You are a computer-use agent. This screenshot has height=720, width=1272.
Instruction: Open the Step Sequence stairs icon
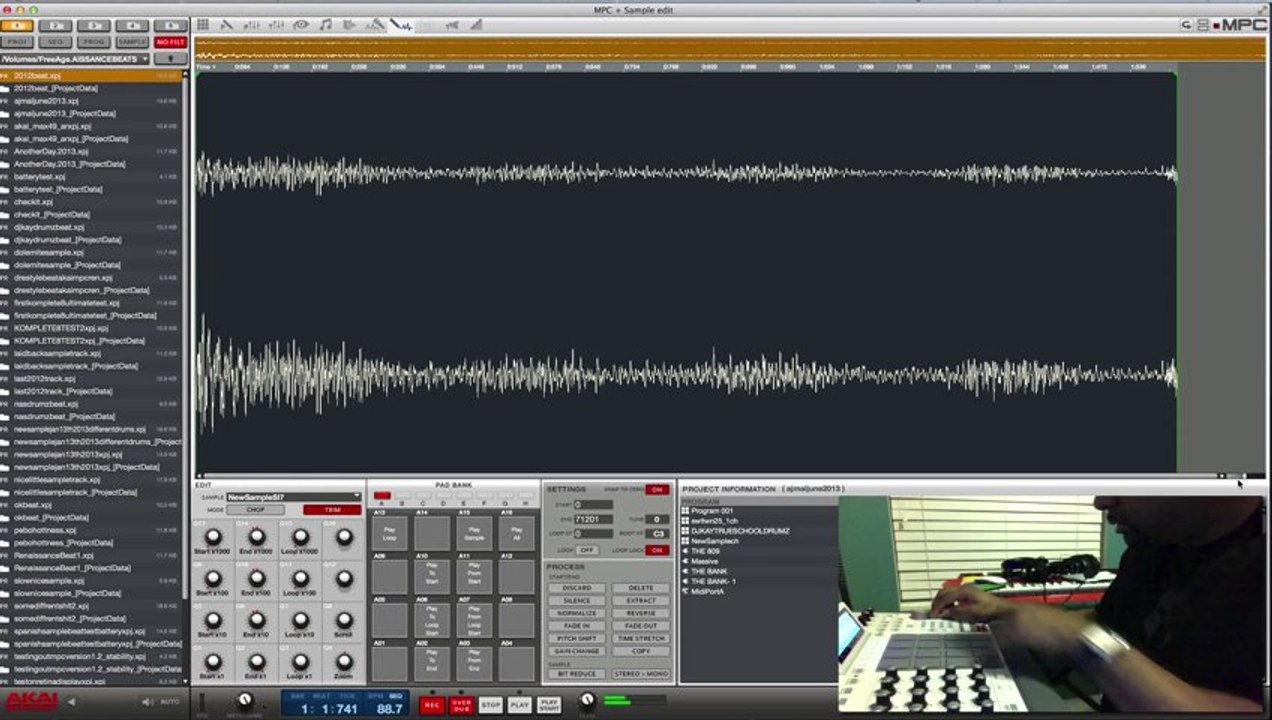click(476, 25)
